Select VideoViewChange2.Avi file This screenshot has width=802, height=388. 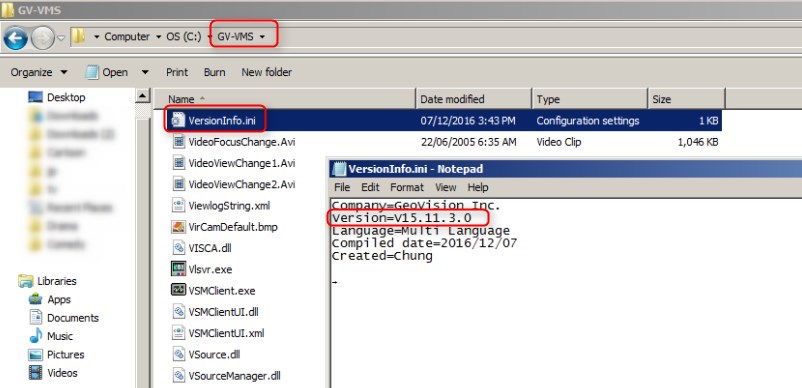241,184
